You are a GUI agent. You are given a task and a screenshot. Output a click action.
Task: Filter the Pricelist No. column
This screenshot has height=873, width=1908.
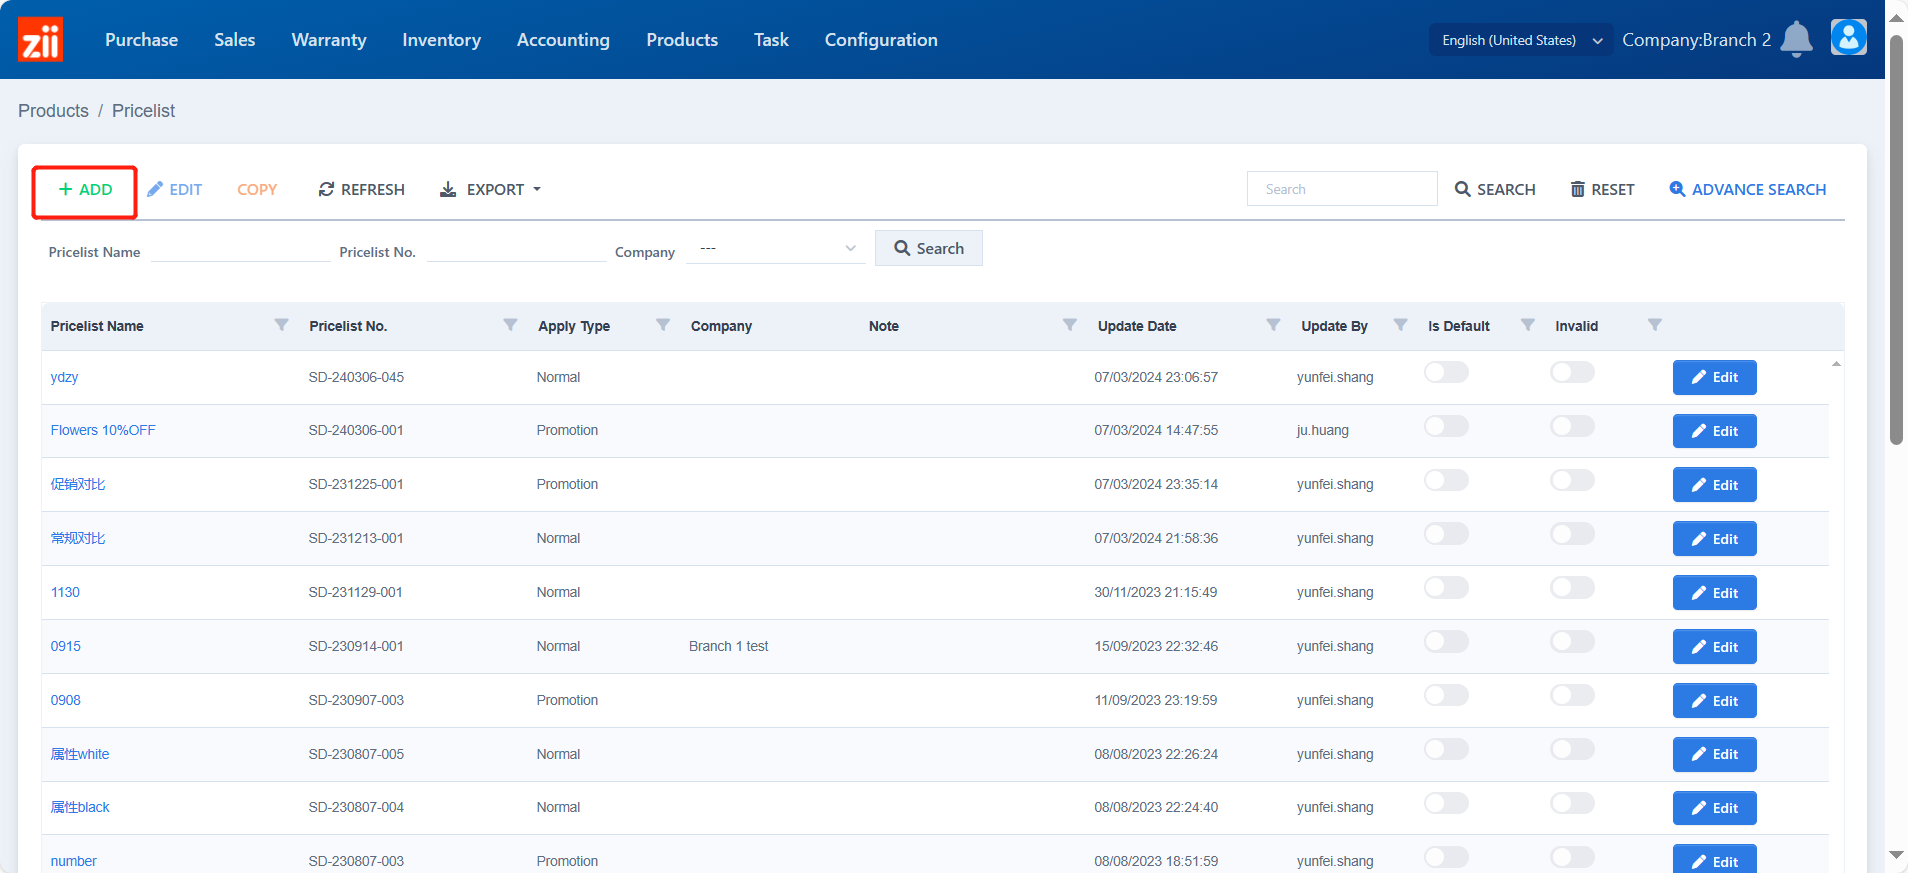click(x=510, y=325)
